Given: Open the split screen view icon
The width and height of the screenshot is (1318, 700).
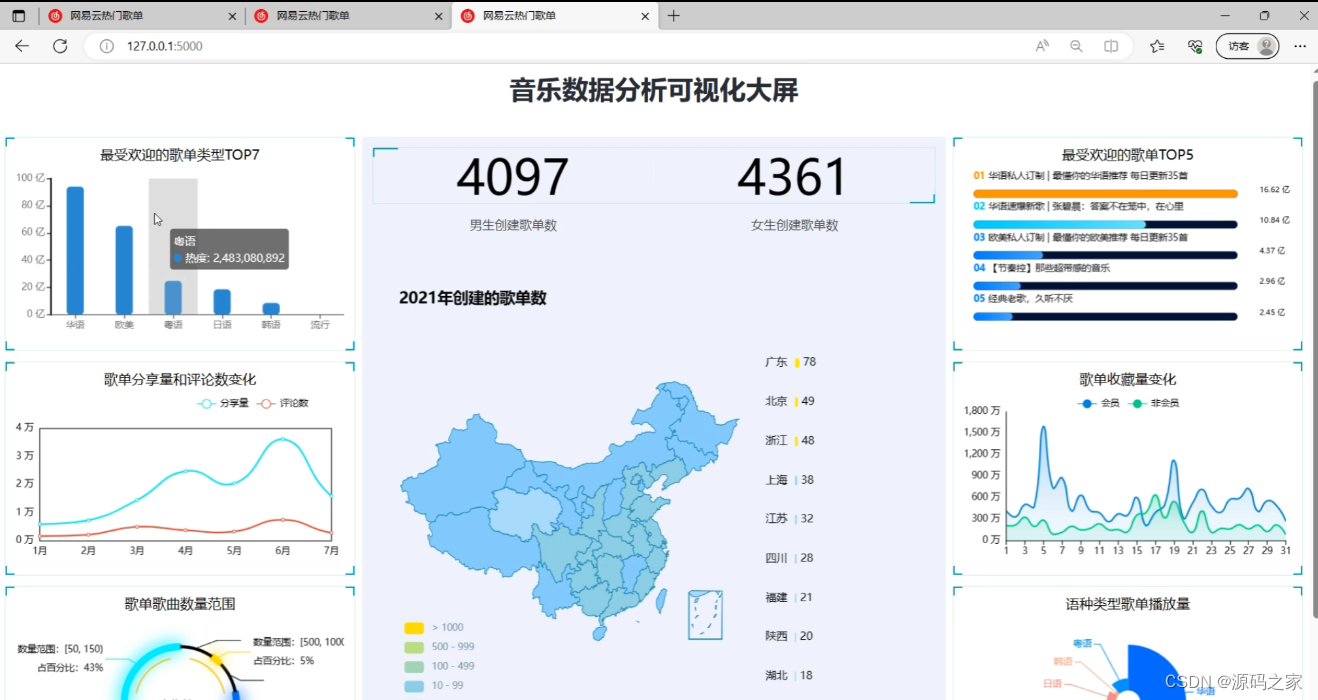Looking at the screenshot, I should pyautogui.click(x=1111, y=46).
